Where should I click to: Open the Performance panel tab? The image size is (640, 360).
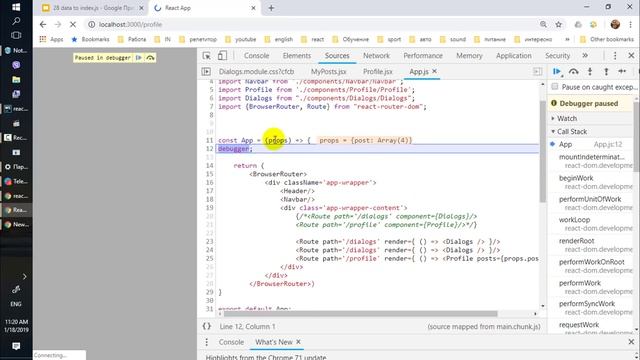pyautogui.click(x=423, y=56)
